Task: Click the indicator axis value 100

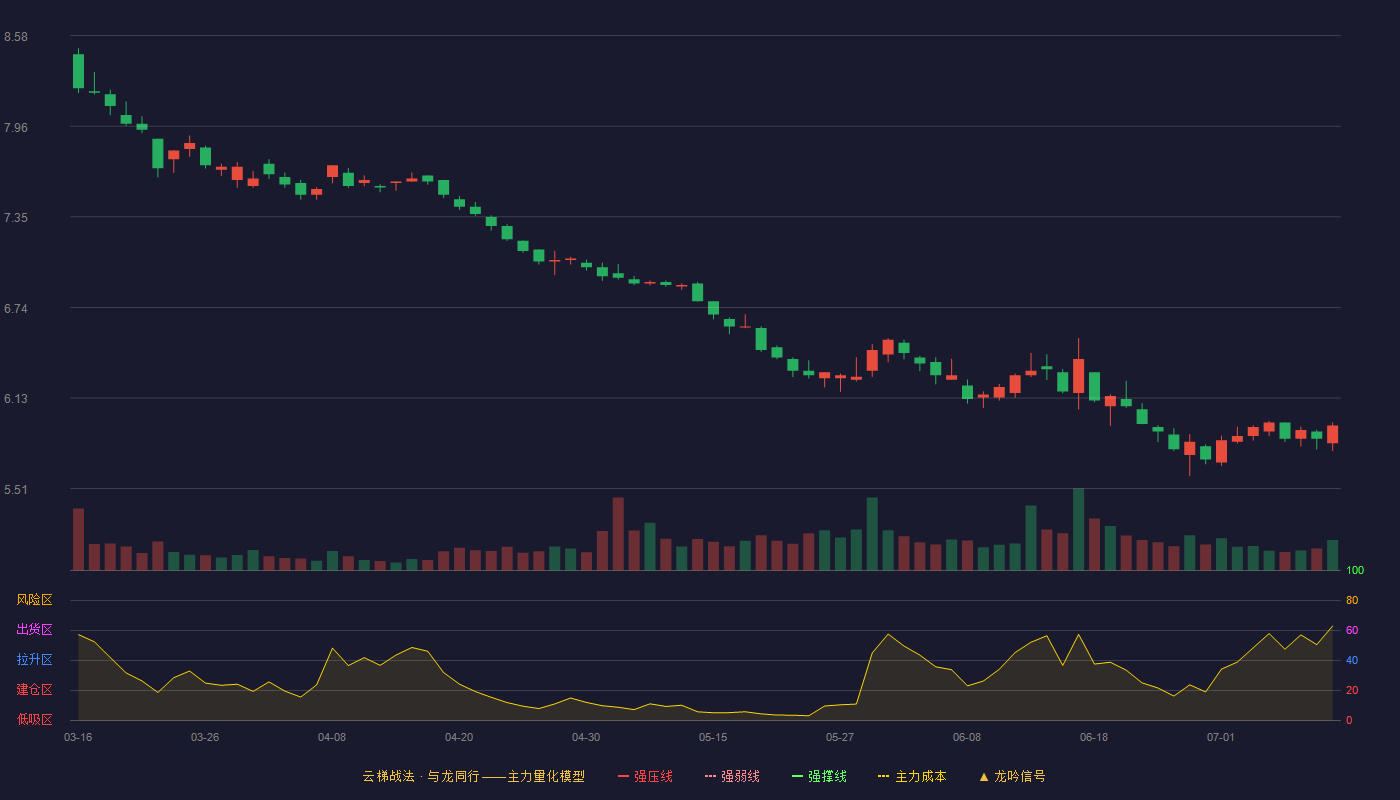Action: click(x=1355, y=571)
